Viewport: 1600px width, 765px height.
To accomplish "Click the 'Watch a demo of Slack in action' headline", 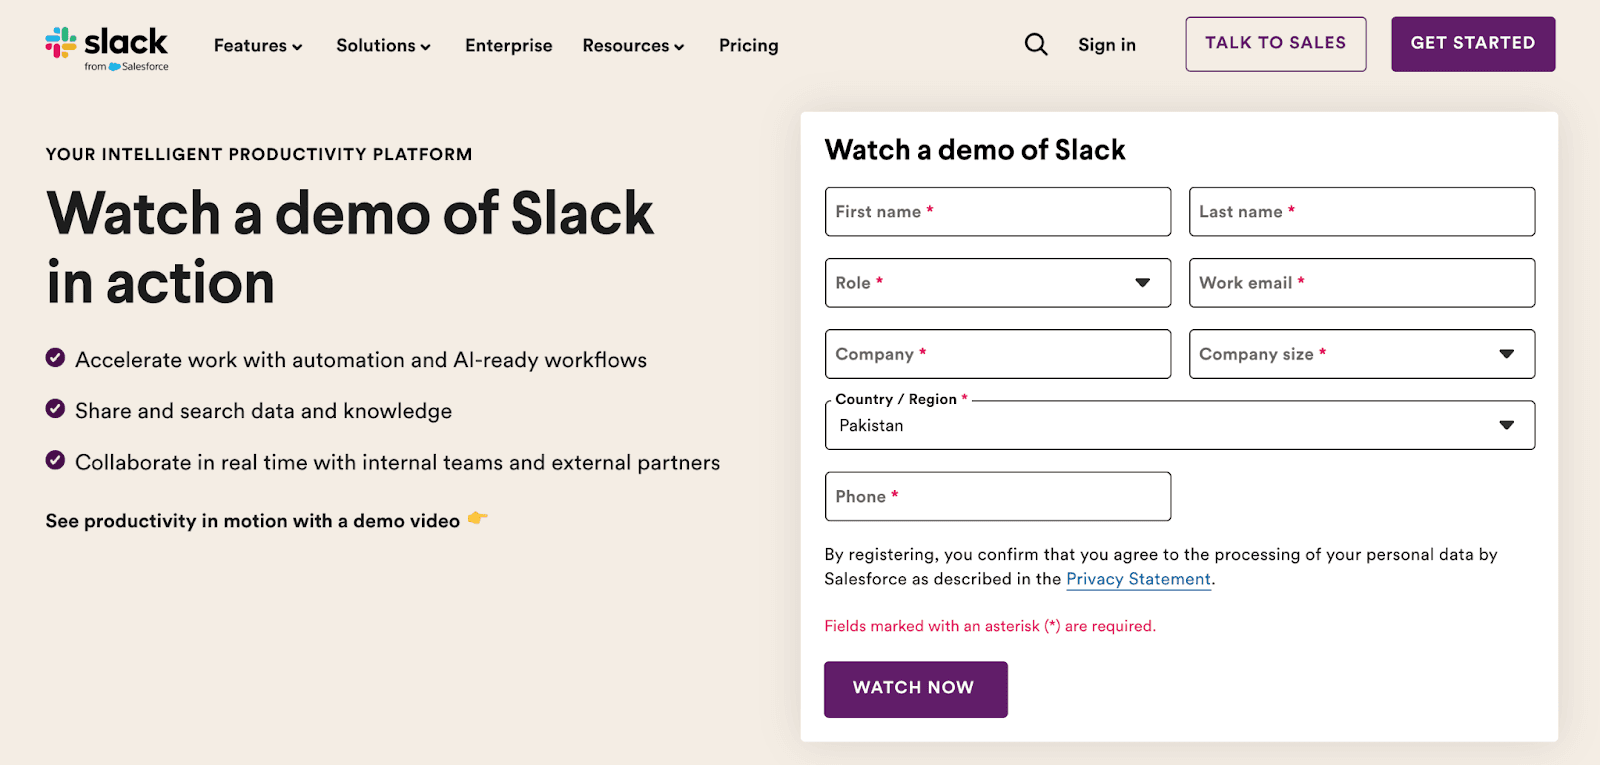I will pos(349,247).
